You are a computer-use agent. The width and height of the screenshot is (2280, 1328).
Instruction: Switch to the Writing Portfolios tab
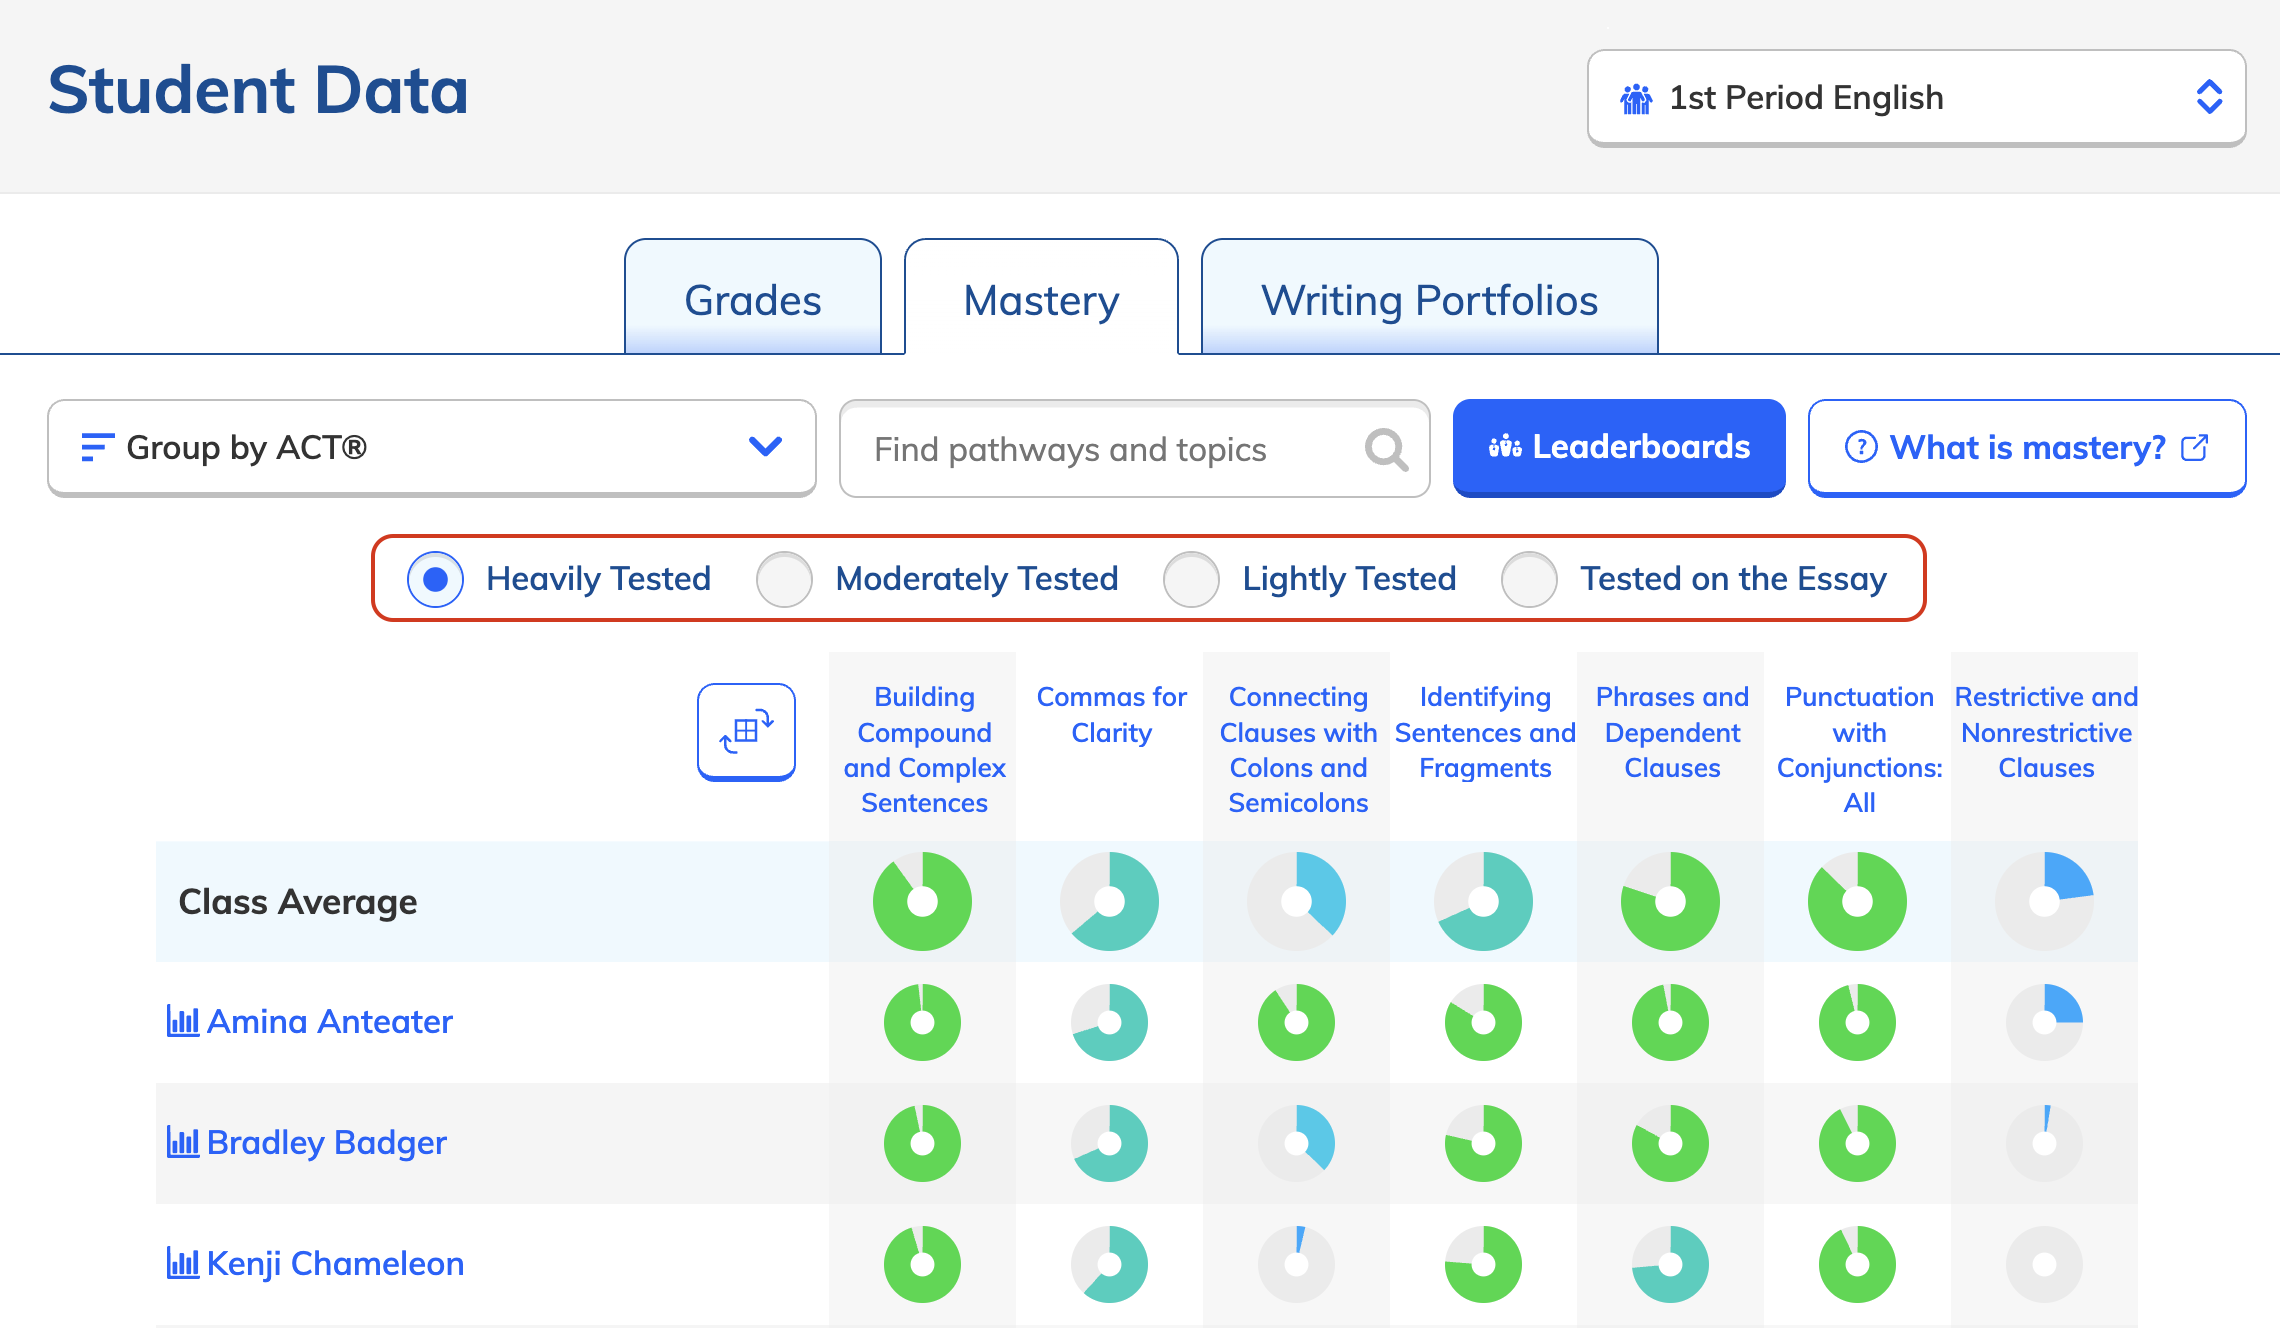[1429, 297]
